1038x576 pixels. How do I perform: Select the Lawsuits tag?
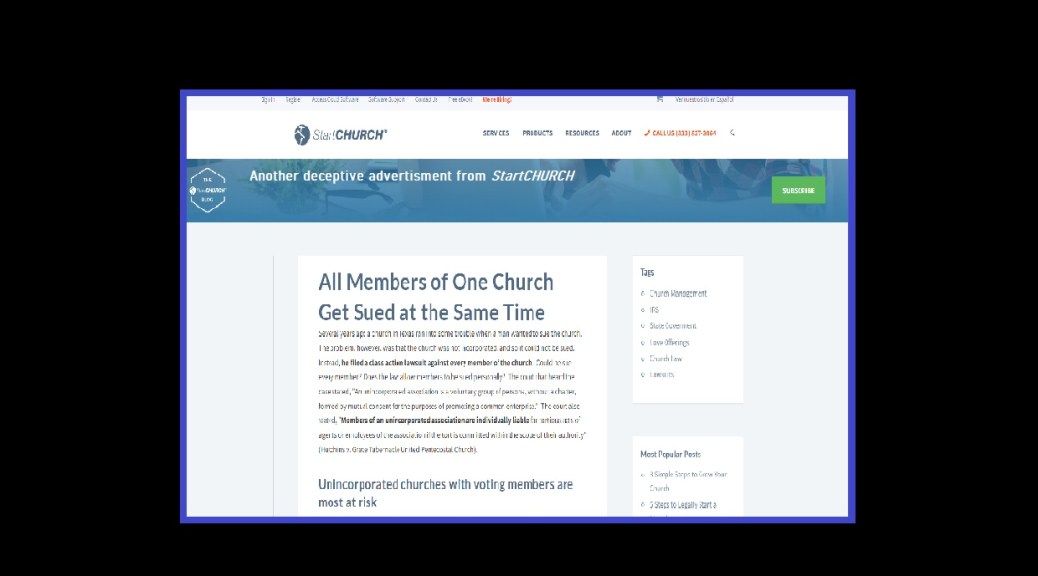(661, 374)
